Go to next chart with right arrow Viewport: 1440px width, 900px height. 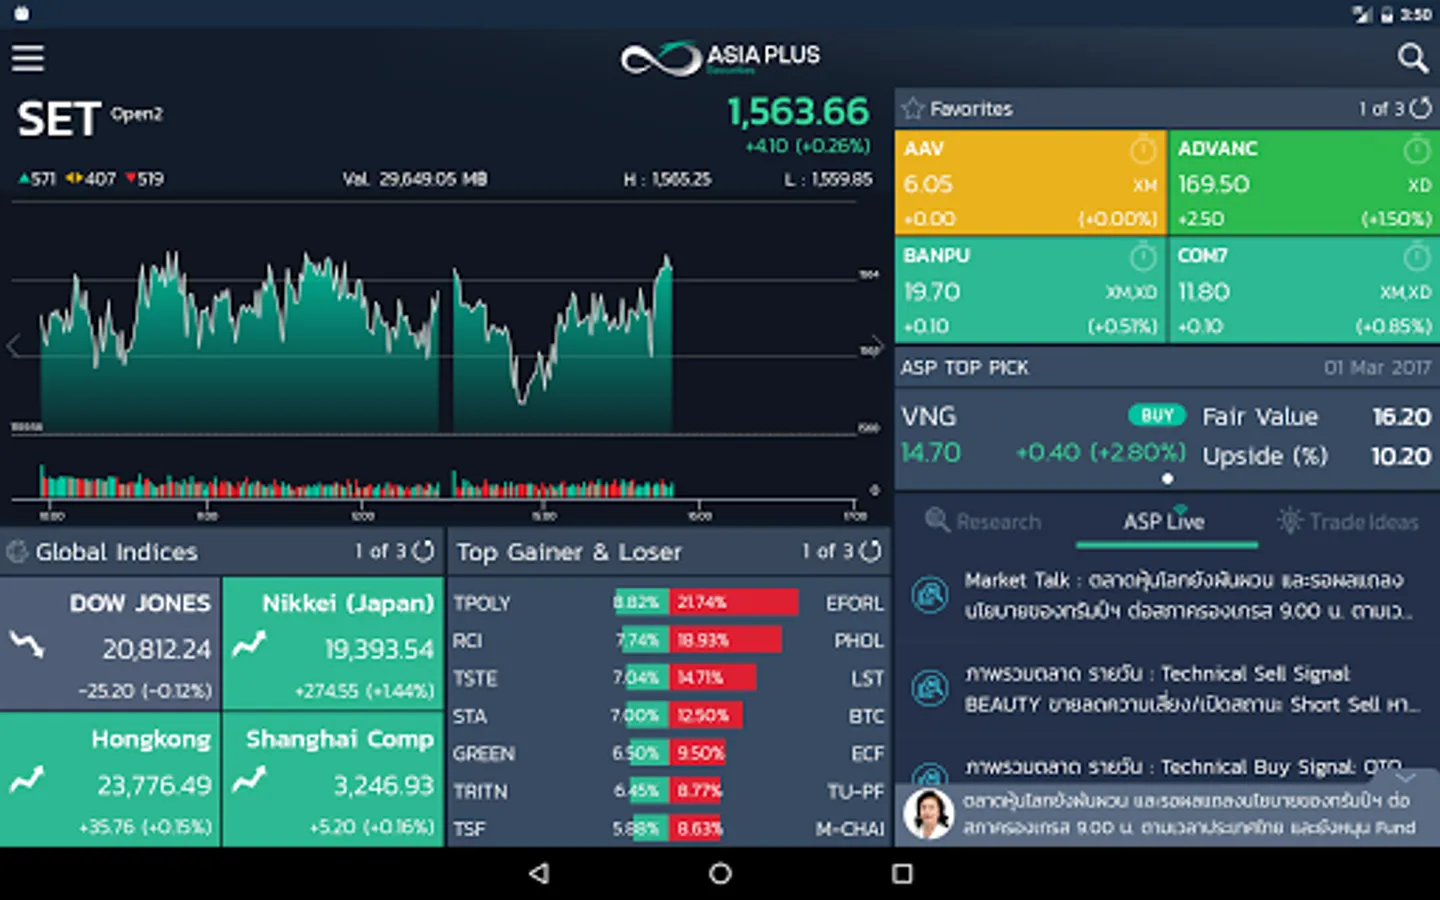click(877, 346)
